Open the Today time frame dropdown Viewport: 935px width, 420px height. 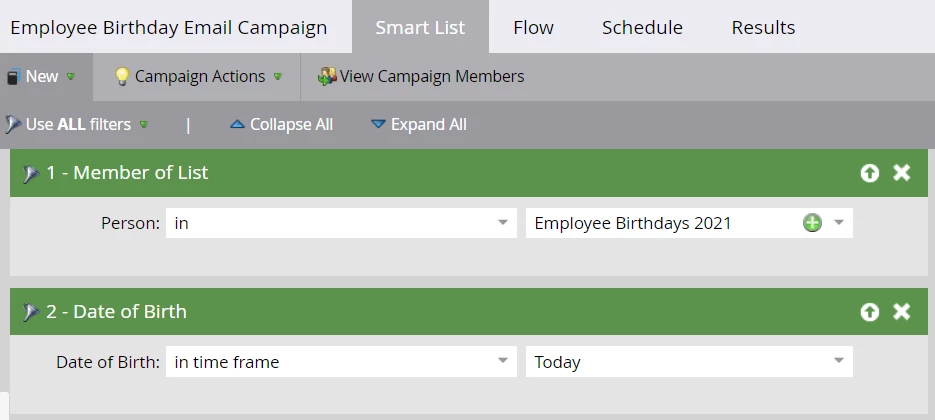839,362
